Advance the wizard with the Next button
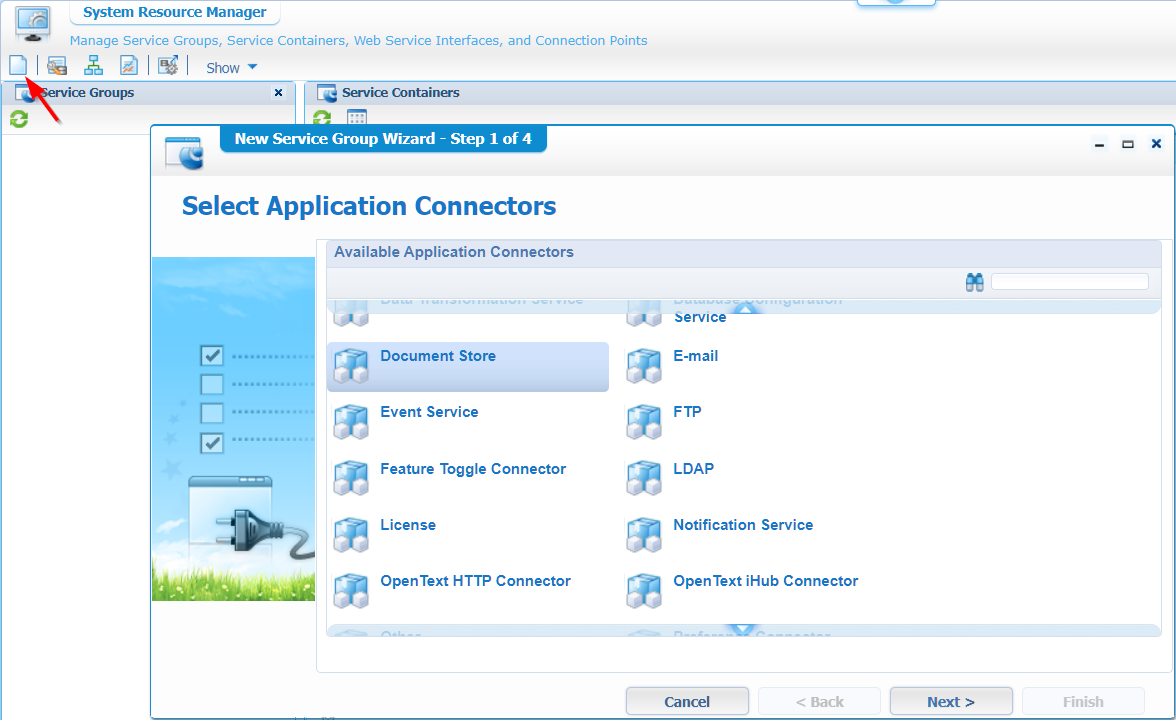 tap(950, 700)
